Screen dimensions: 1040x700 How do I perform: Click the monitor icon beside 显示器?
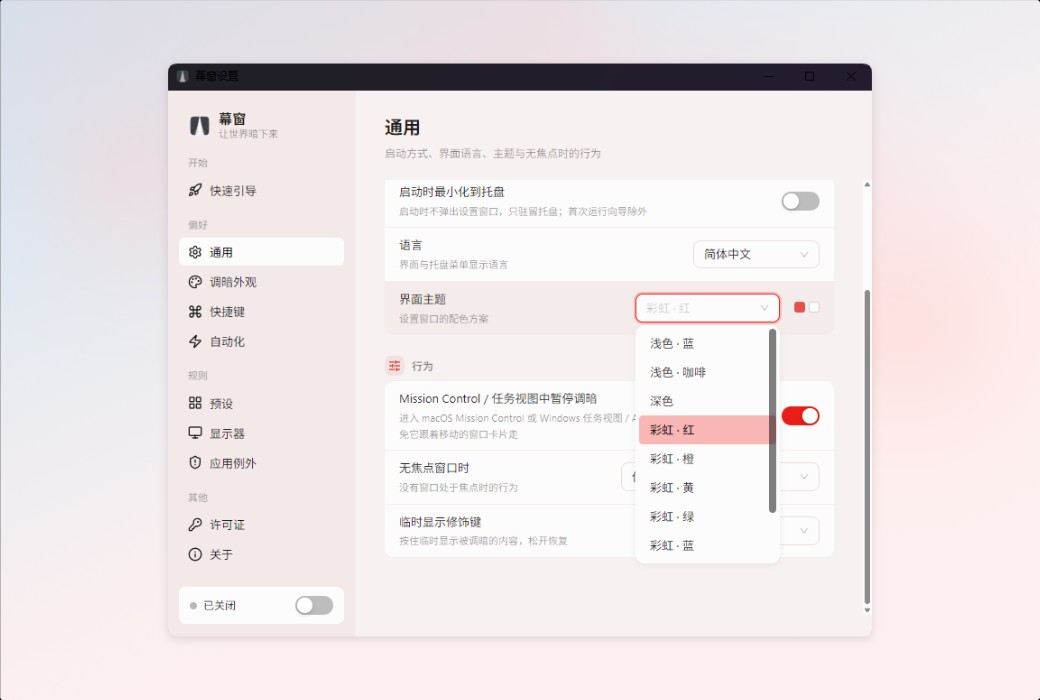click(195, 433)
